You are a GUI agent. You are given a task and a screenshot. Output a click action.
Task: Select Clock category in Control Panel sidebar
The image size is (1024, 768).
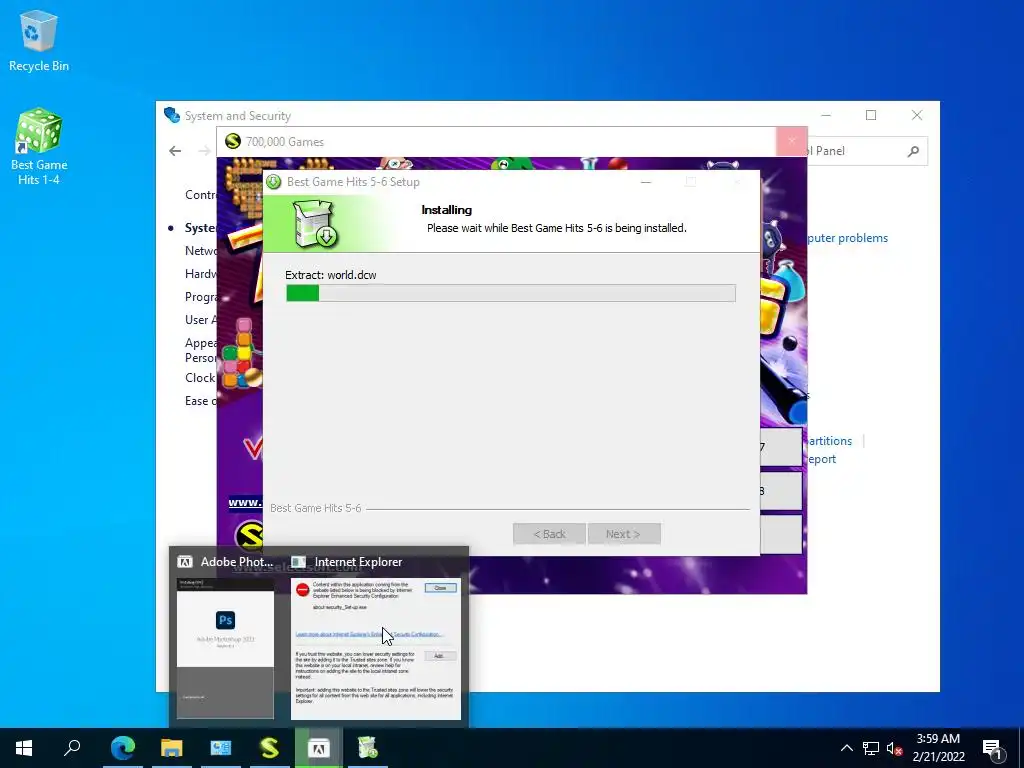200,378
